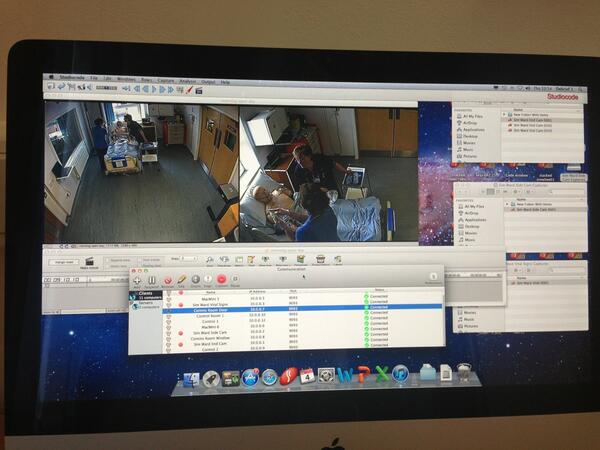Click the magnifier icon in timeline toolbar
Viewport: 600px width, 450px height.
tap(210, 260)
